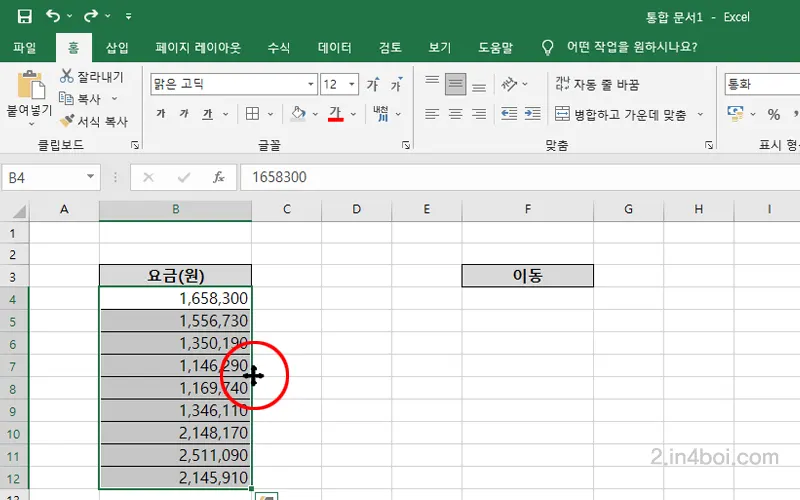Cancel the formula bar entry with X
Image resolution: width=800 pixels, height=500 pixels.
148,178
